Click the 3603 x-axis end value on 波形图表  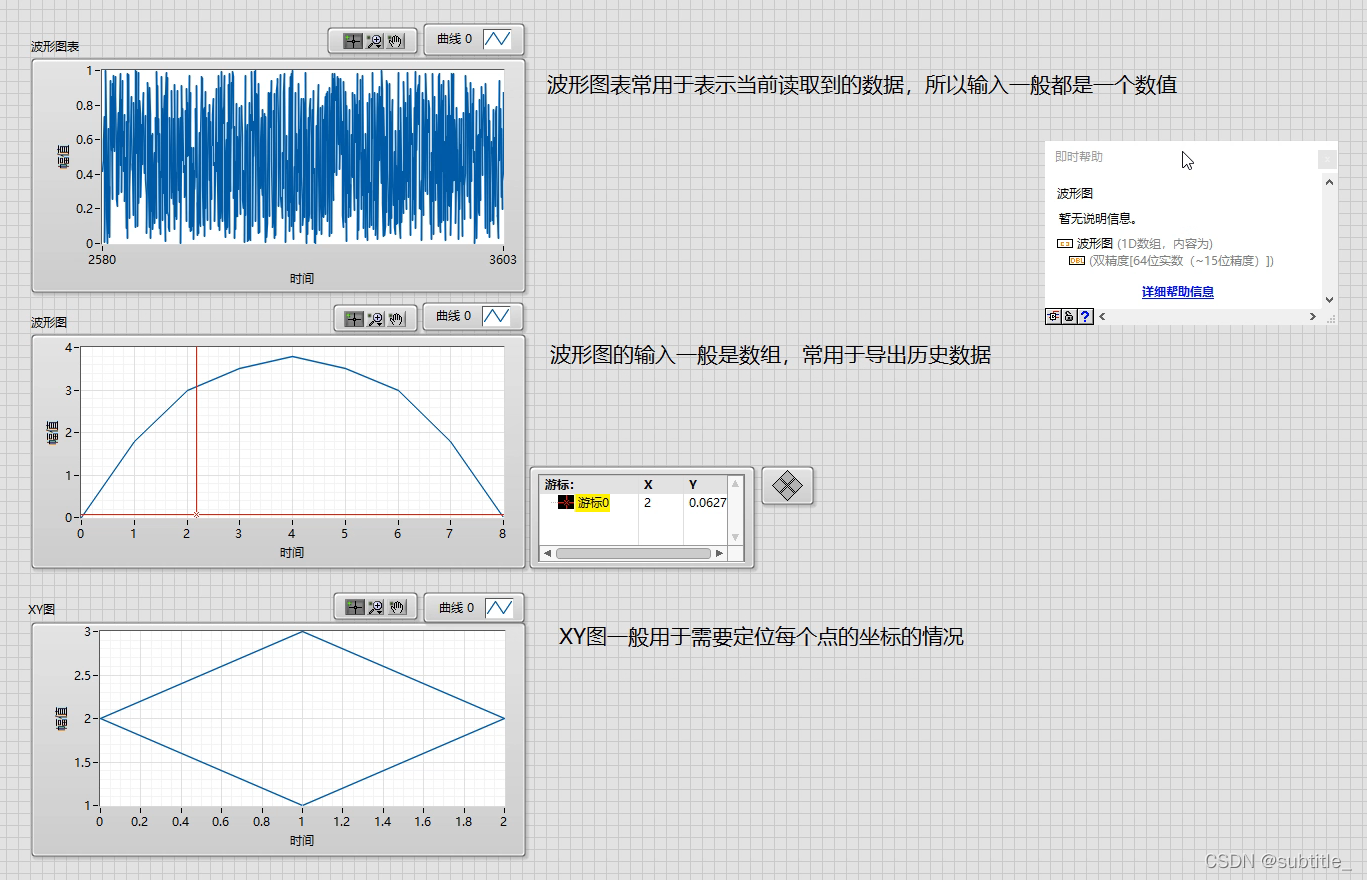click(x=502, y=259)
